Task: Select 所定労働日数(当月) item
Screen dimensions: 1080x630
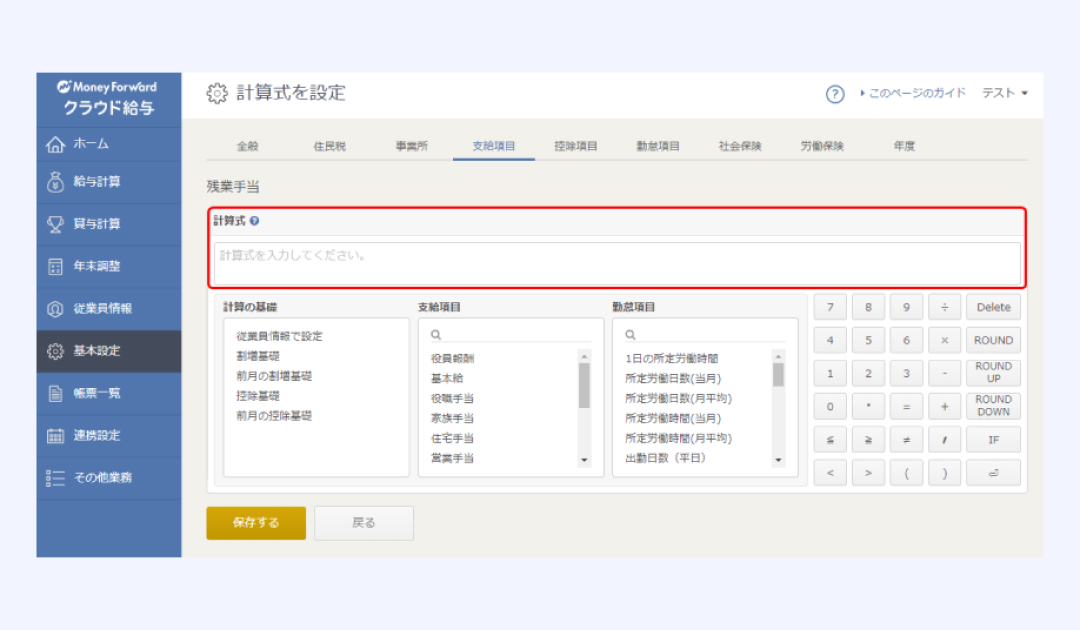Action: 673,378
